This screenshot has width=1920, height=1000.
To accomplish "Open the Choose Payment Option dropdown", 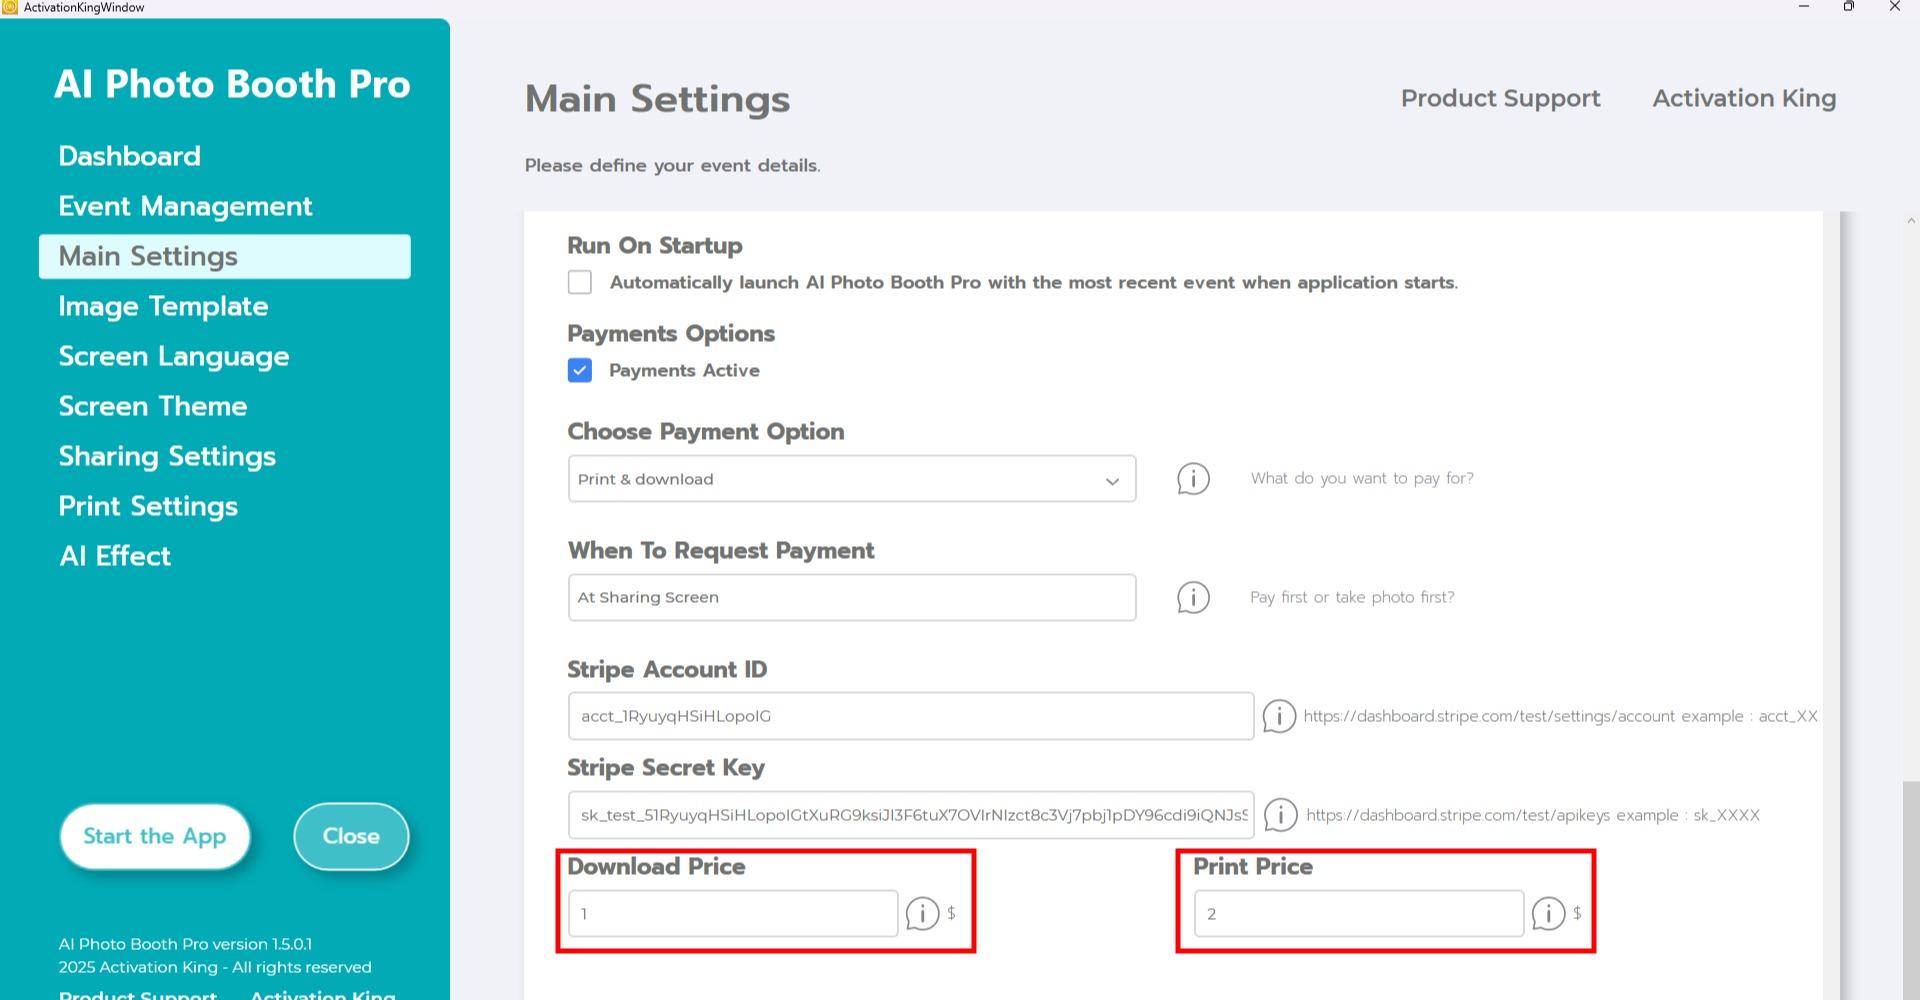I will coord(851,479).
